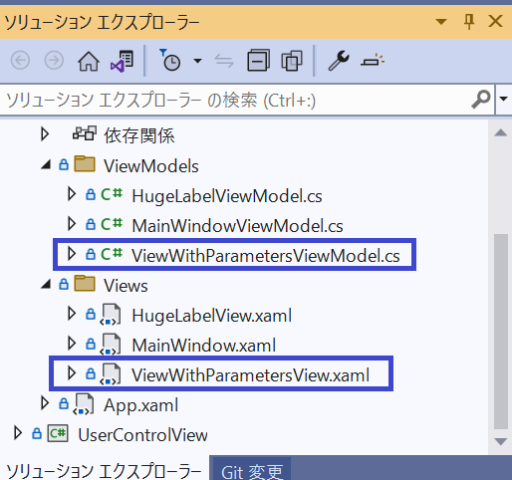
Task: Open the search options dropdown arrow
Action: [503, 99]
